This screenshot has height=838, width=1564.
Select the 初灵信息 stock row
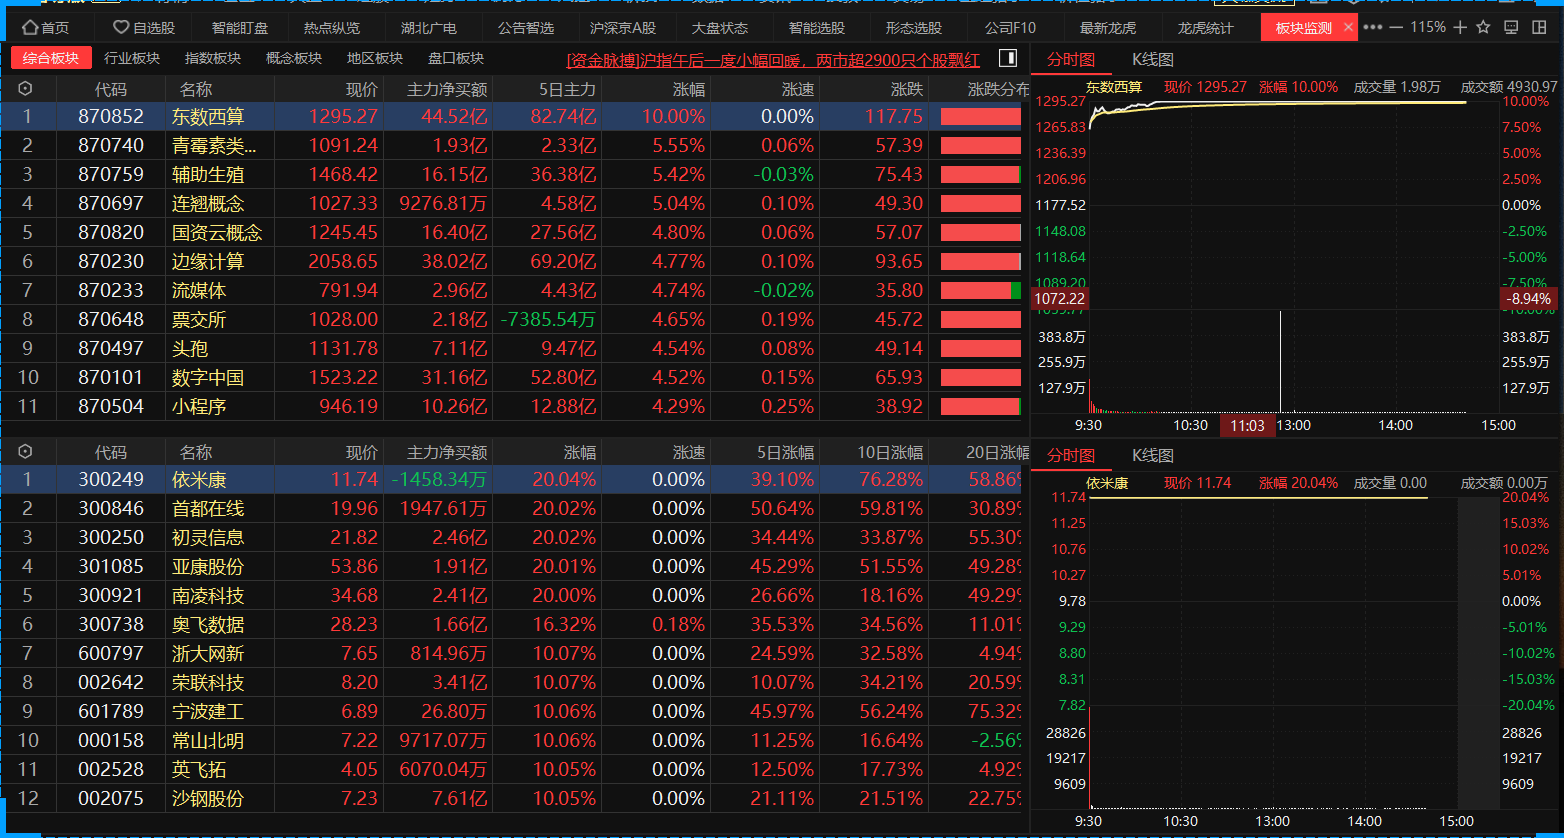tap(515, 537)
